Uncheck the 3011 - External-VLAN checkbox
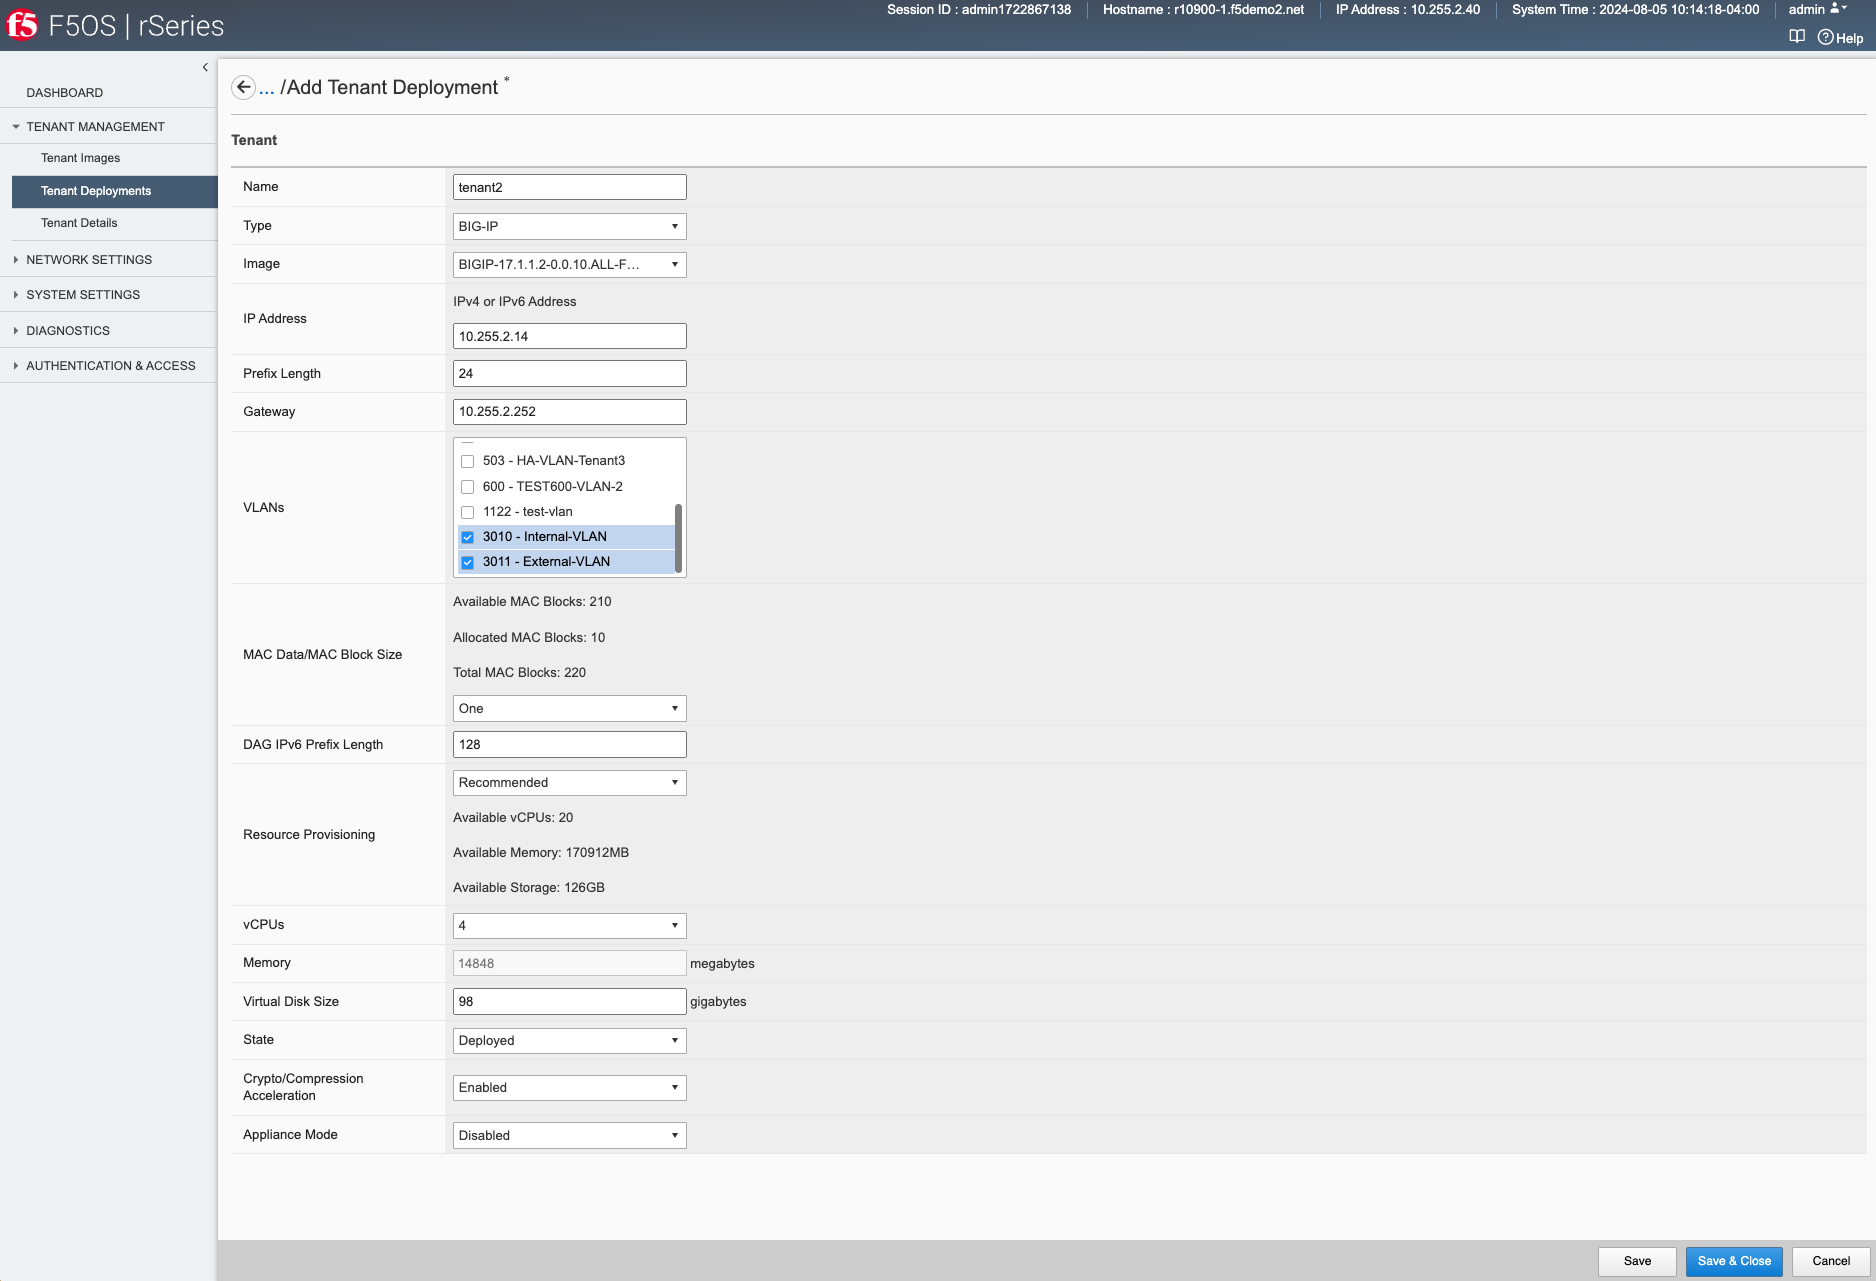This screenshot has width=1876, height=1281. (x=467, y=562)
